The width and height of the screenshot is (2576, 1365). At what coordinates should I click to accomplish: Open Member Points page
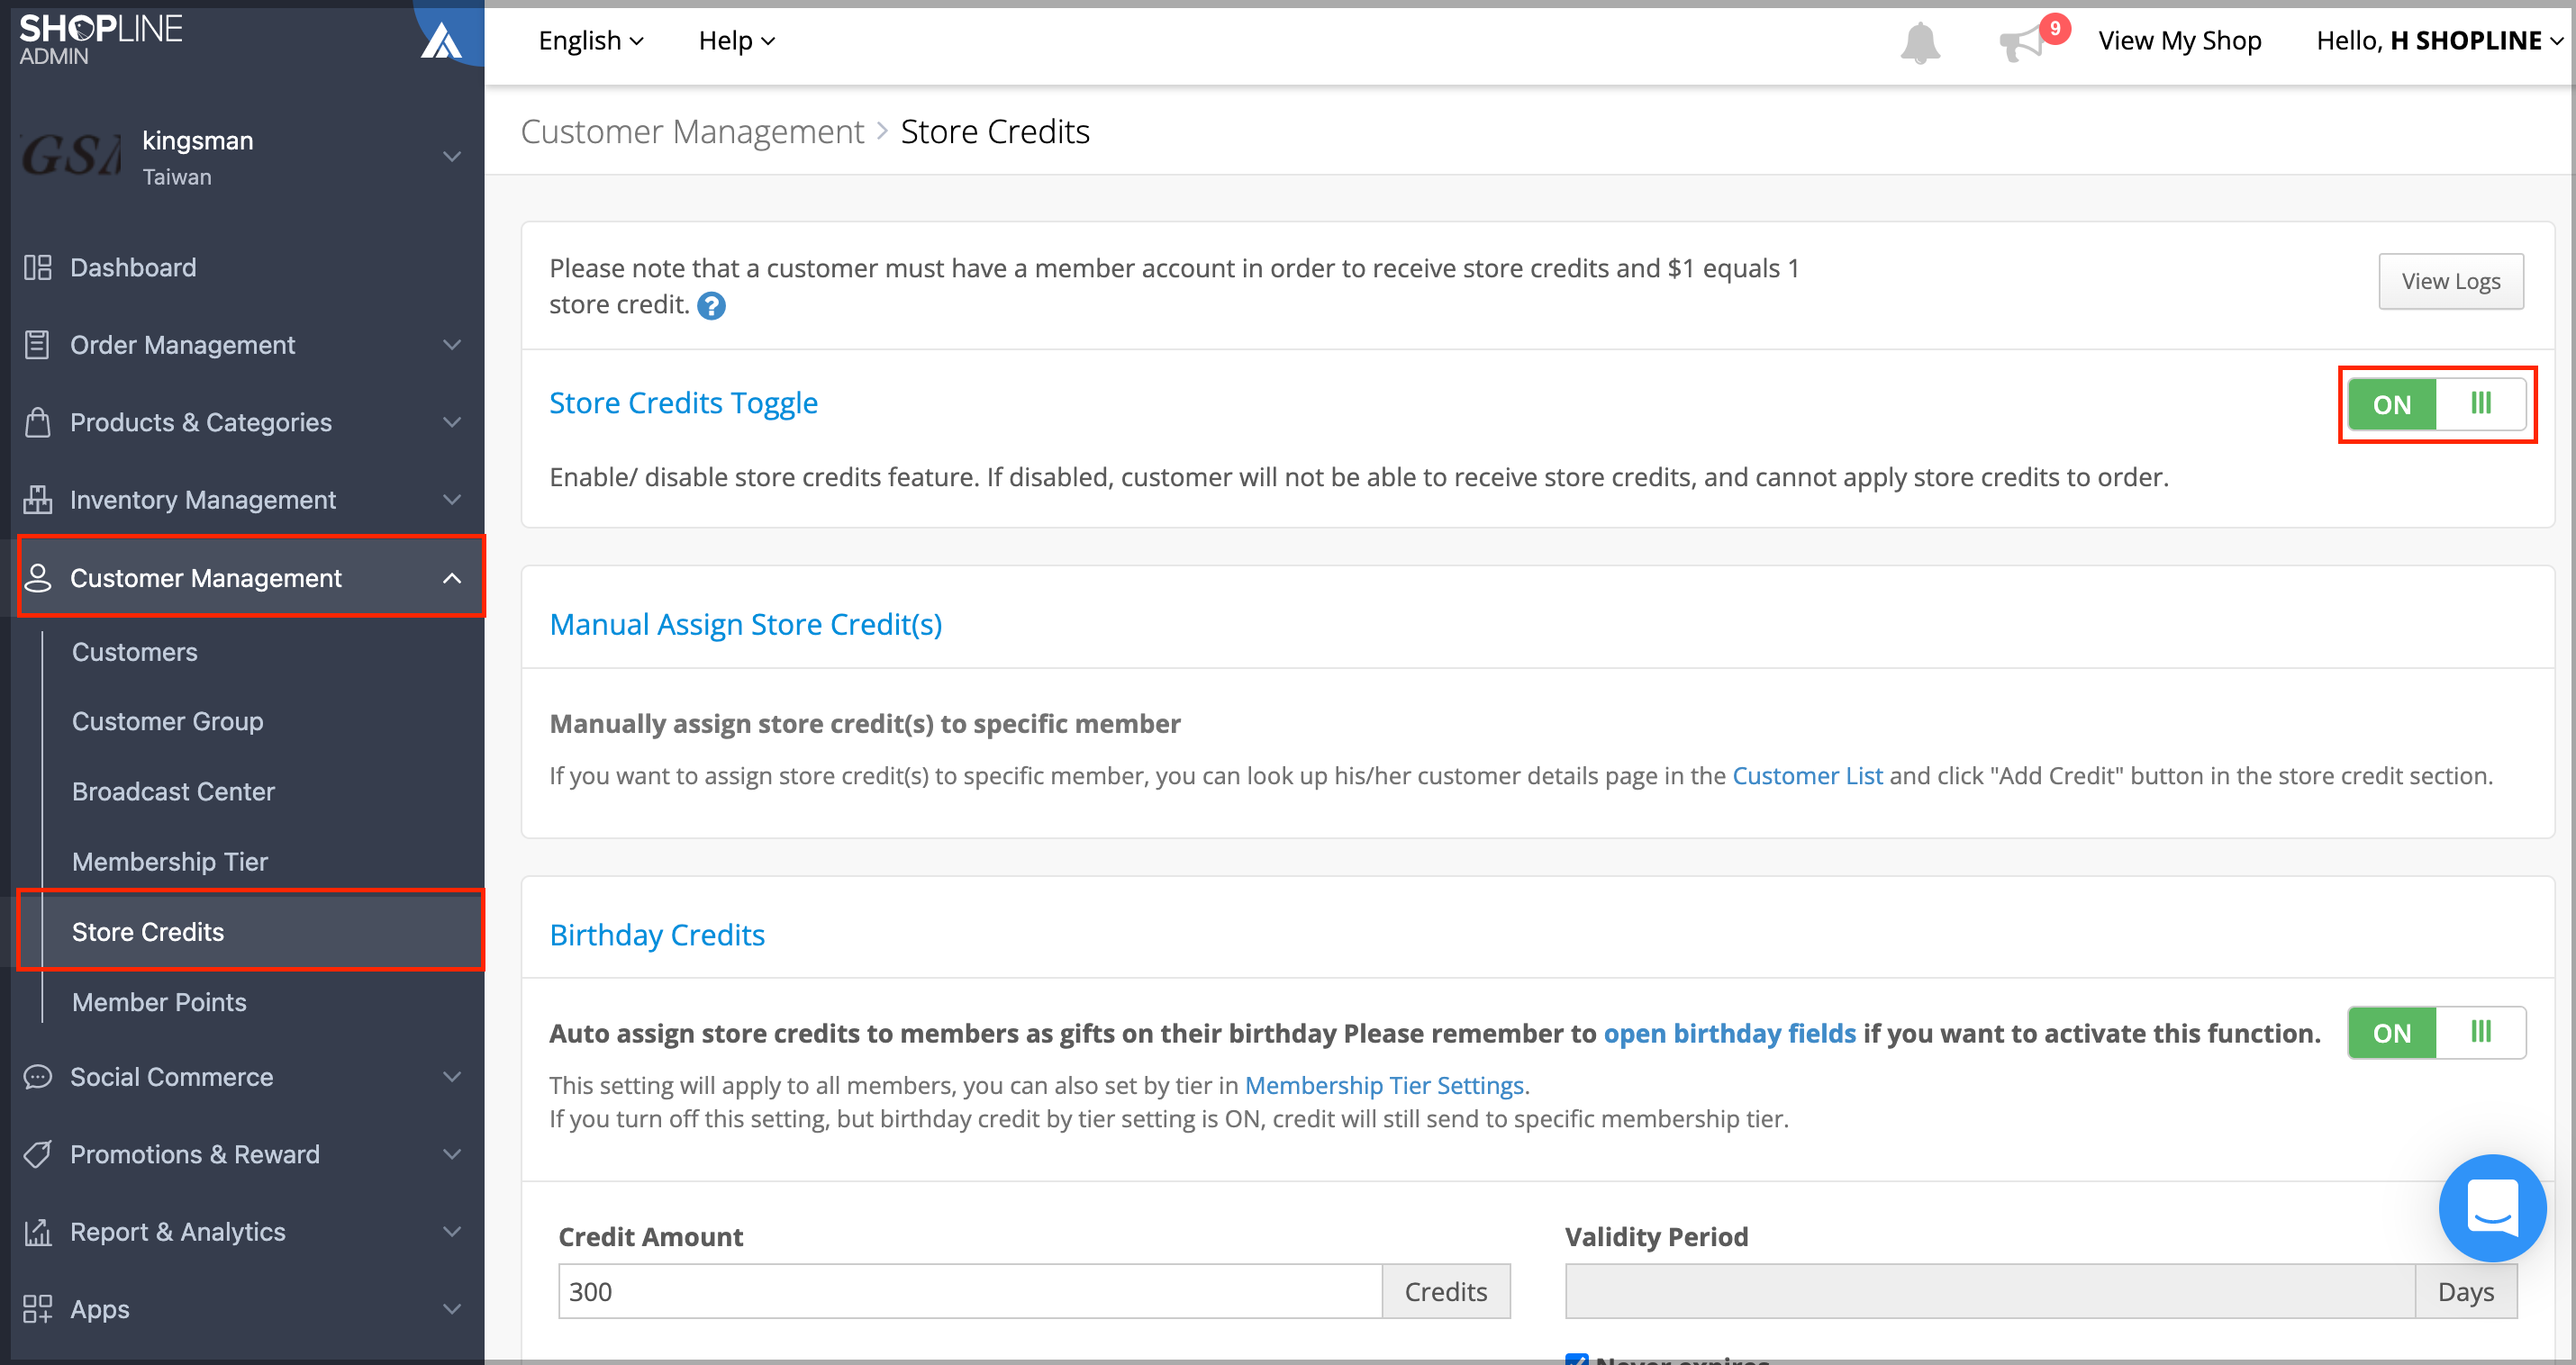159,1001
